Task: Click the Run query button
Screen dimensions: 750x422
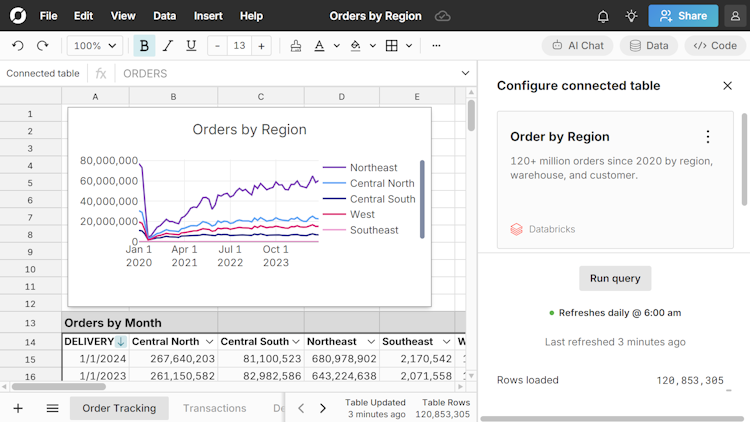Action: [615, 278]
